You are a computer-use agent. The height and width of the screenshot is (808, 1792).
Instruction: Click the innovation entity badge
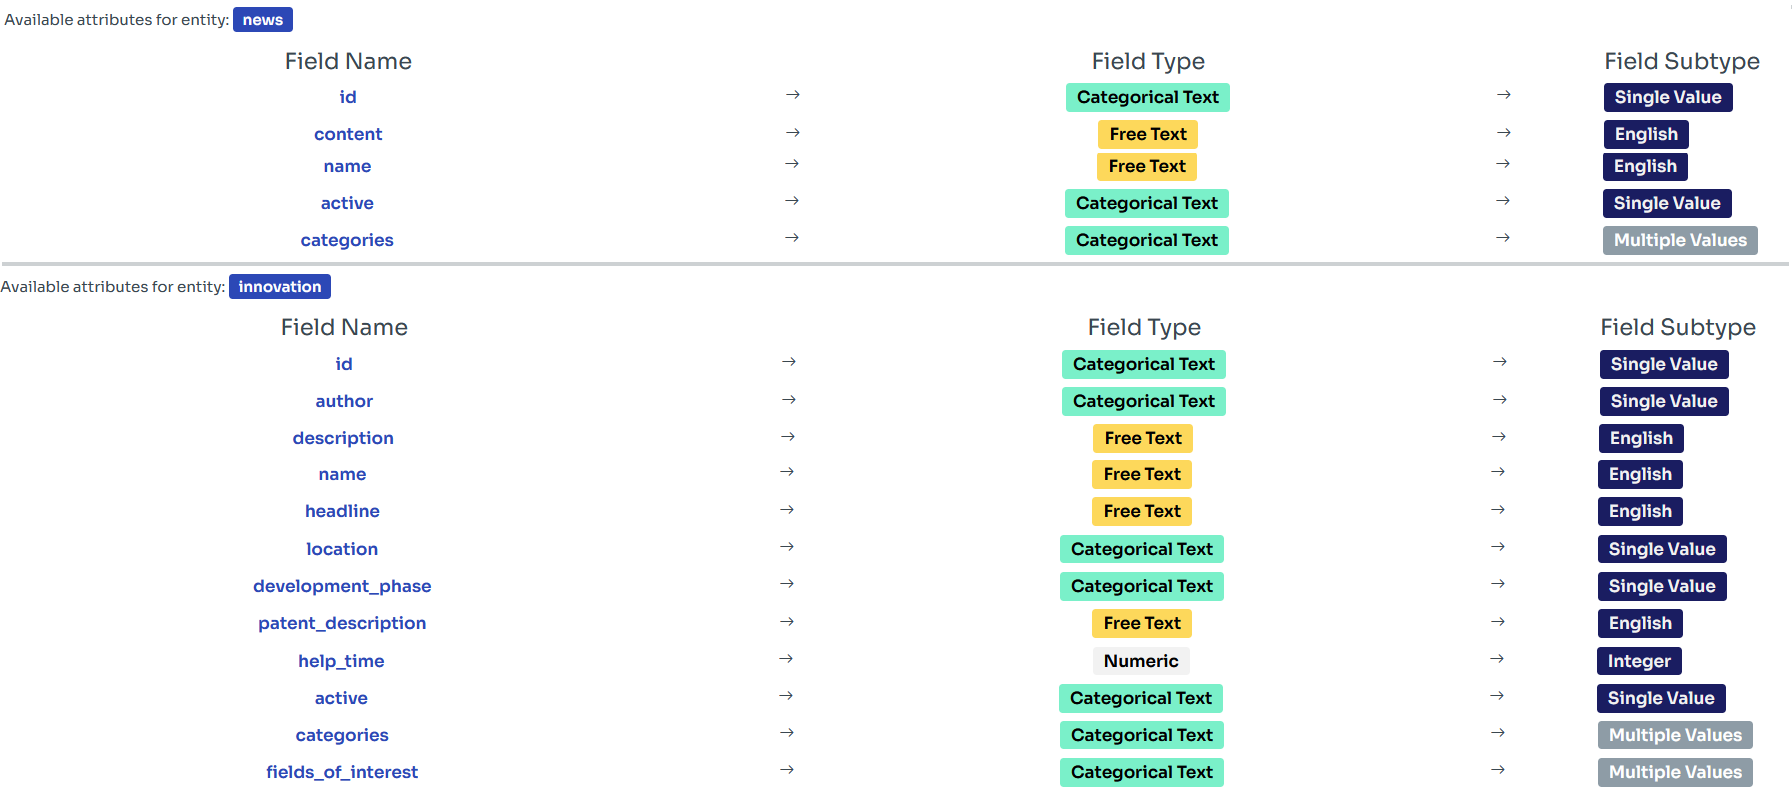tap(279, 287)
